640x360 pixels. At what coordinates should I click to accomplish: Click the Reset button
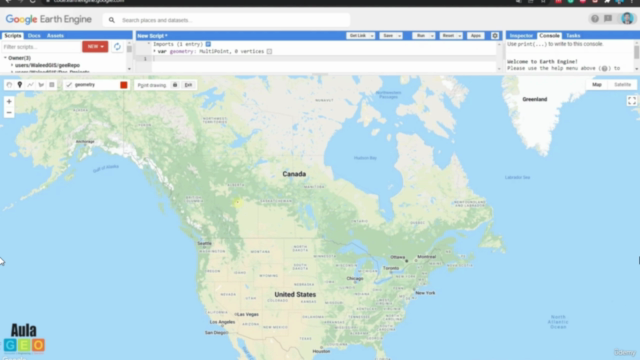click(448, 36)
